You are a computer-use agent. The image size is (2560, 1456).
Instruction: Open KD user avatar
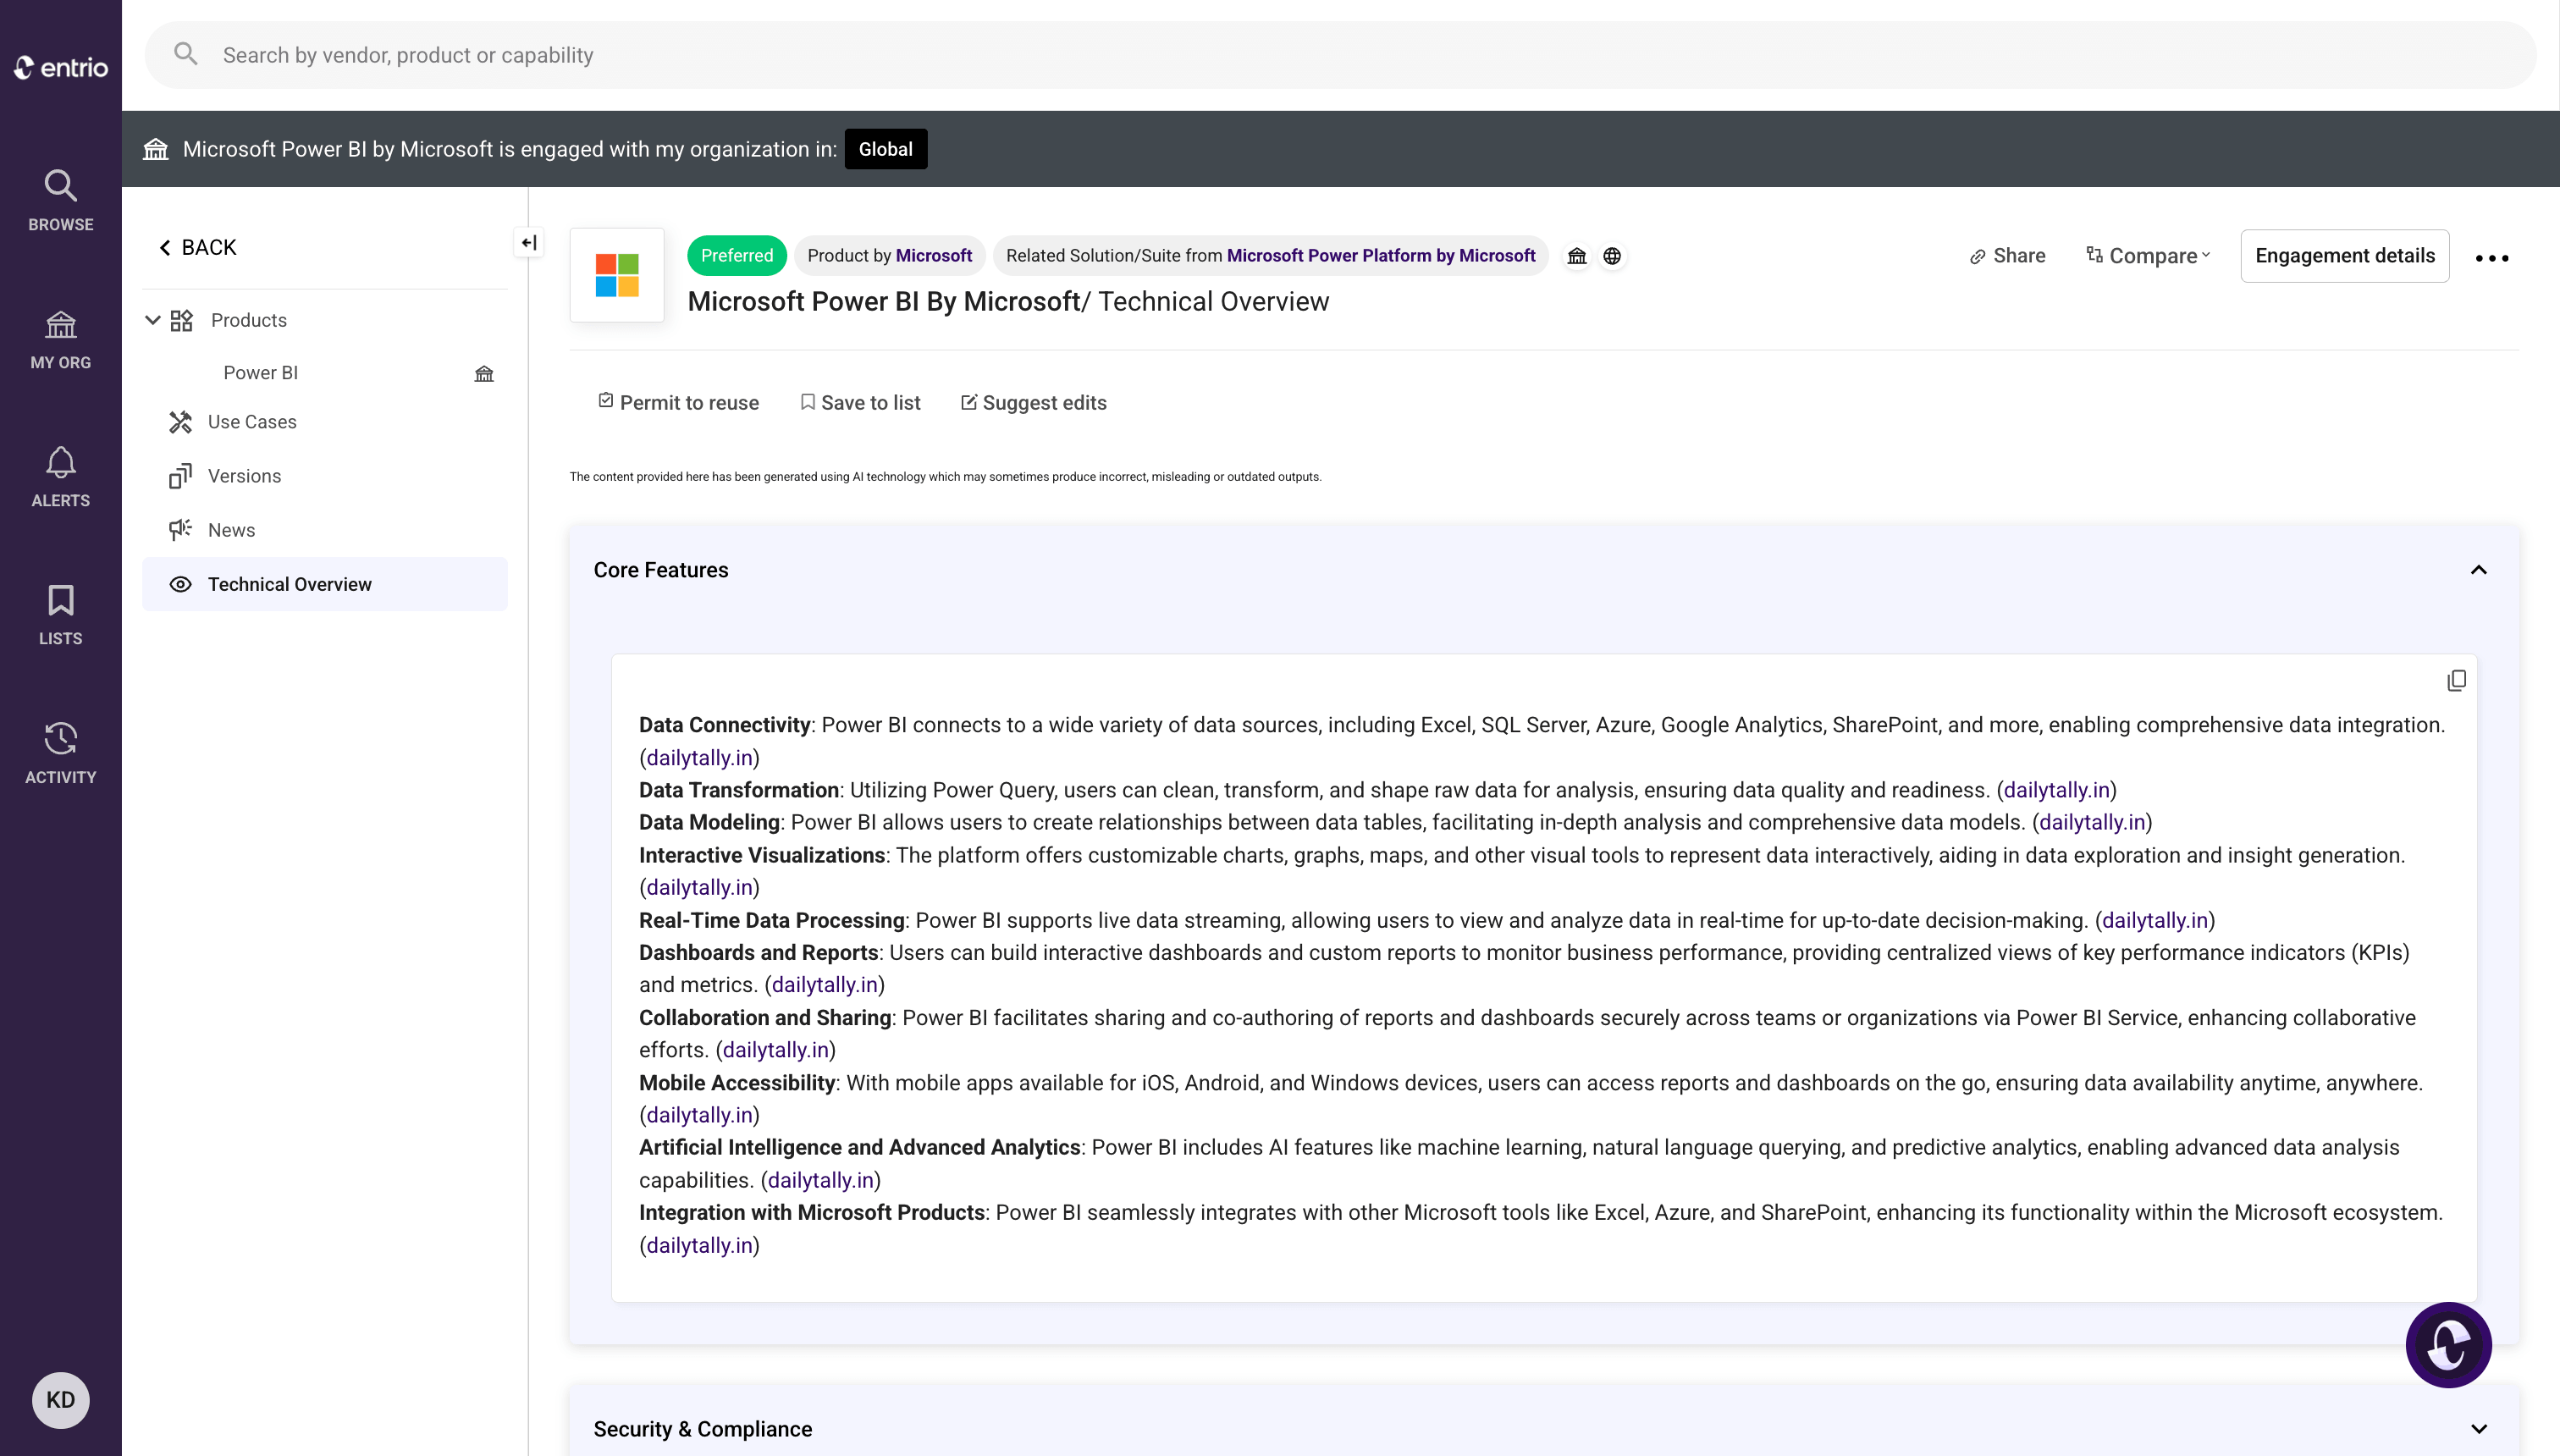click(x=60, y=1399)
